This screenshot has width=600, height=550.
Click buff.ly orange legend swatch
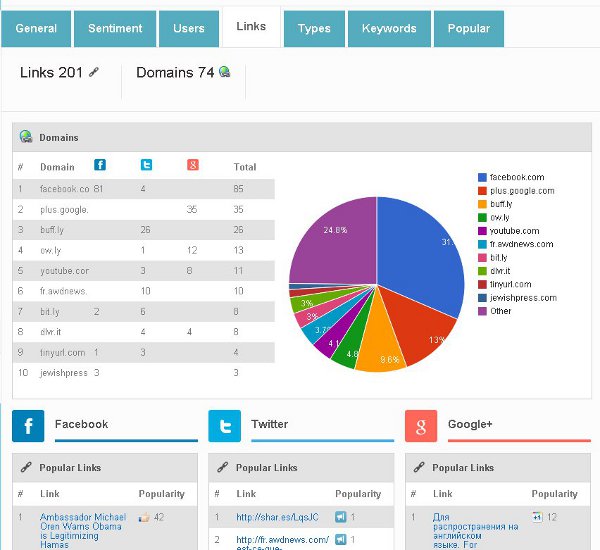482,204
